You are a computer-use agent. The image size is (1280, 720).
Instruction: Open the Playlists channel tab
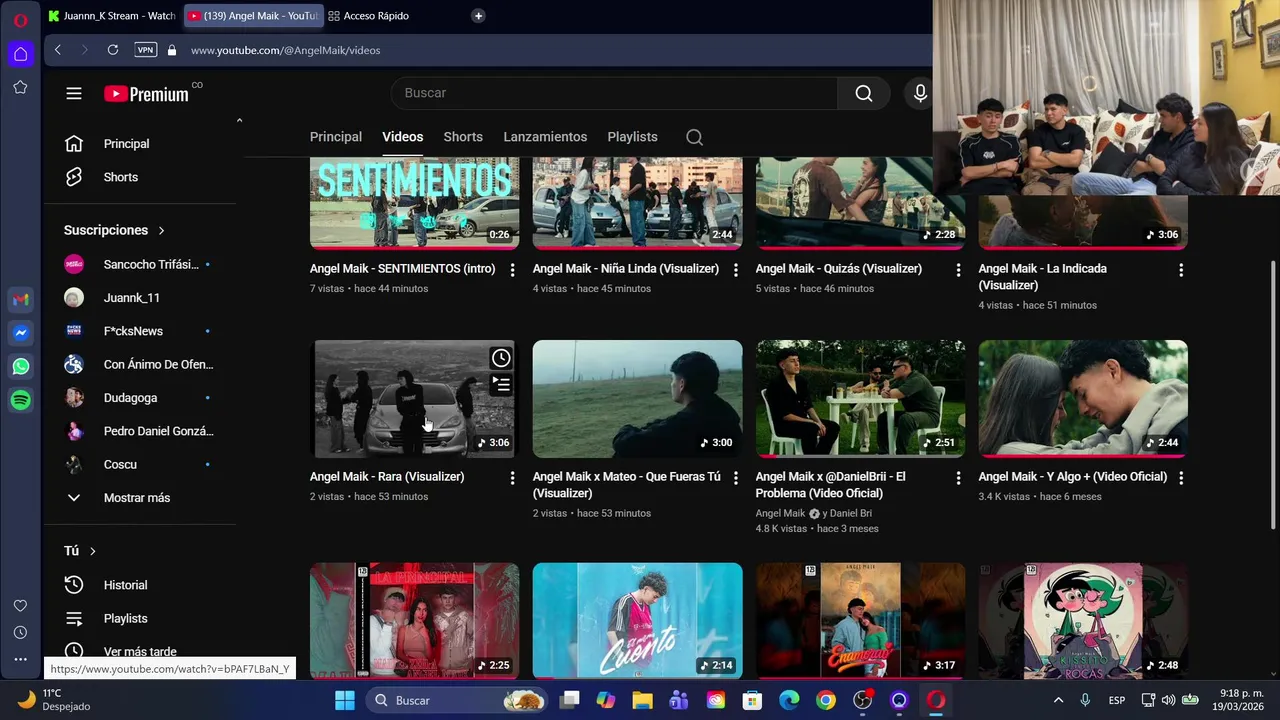click(632, 137)
